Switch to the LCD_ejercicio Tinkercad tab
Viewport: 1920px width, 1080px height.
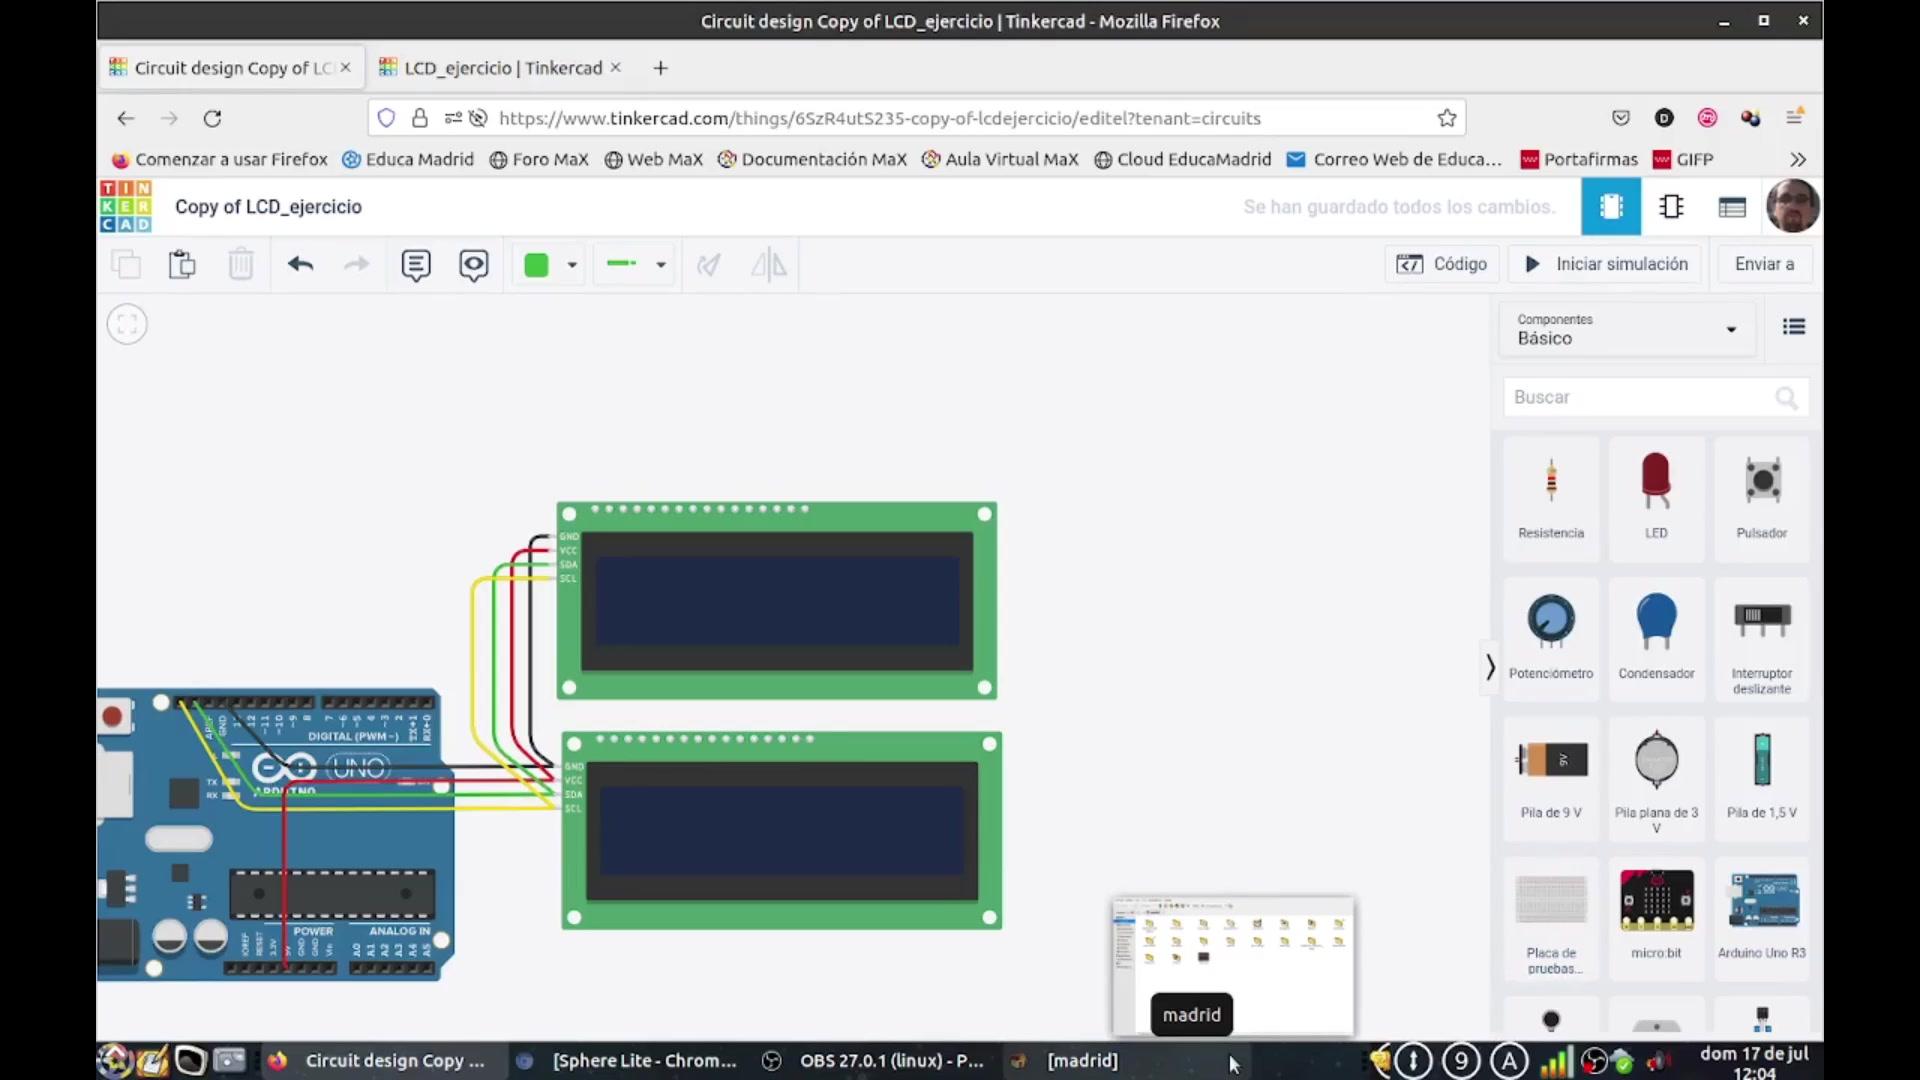tap(502, 68)
